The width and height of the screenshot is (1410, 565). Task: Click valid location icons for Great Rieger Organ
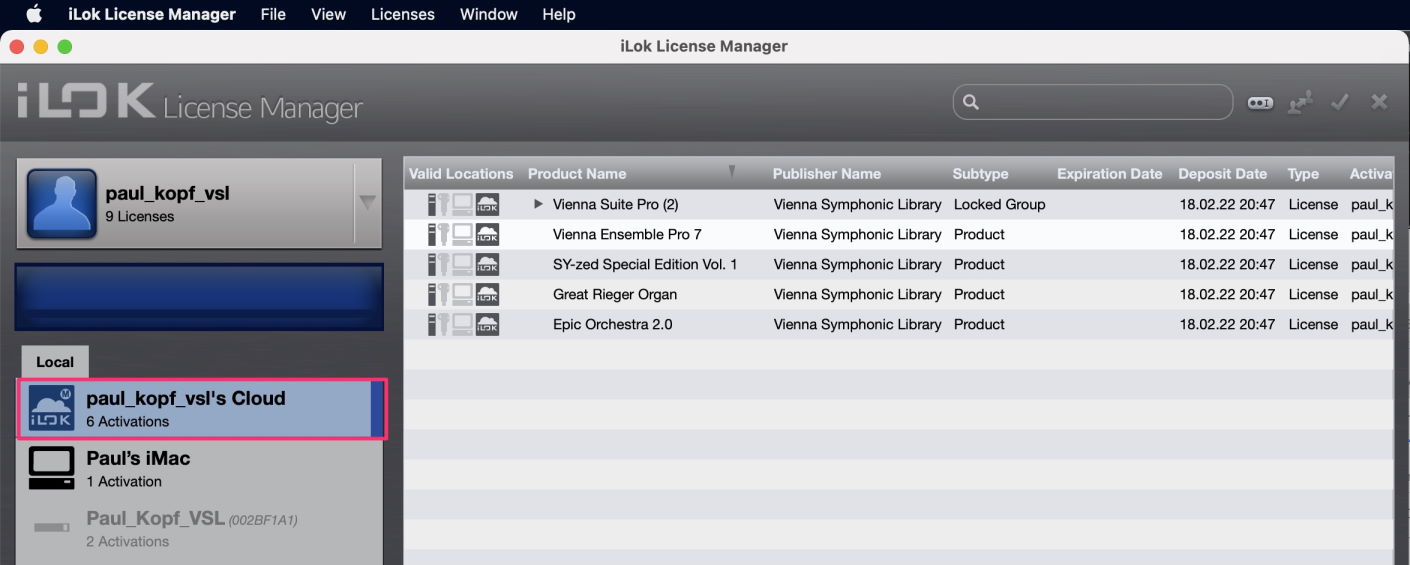pos(463,294)
